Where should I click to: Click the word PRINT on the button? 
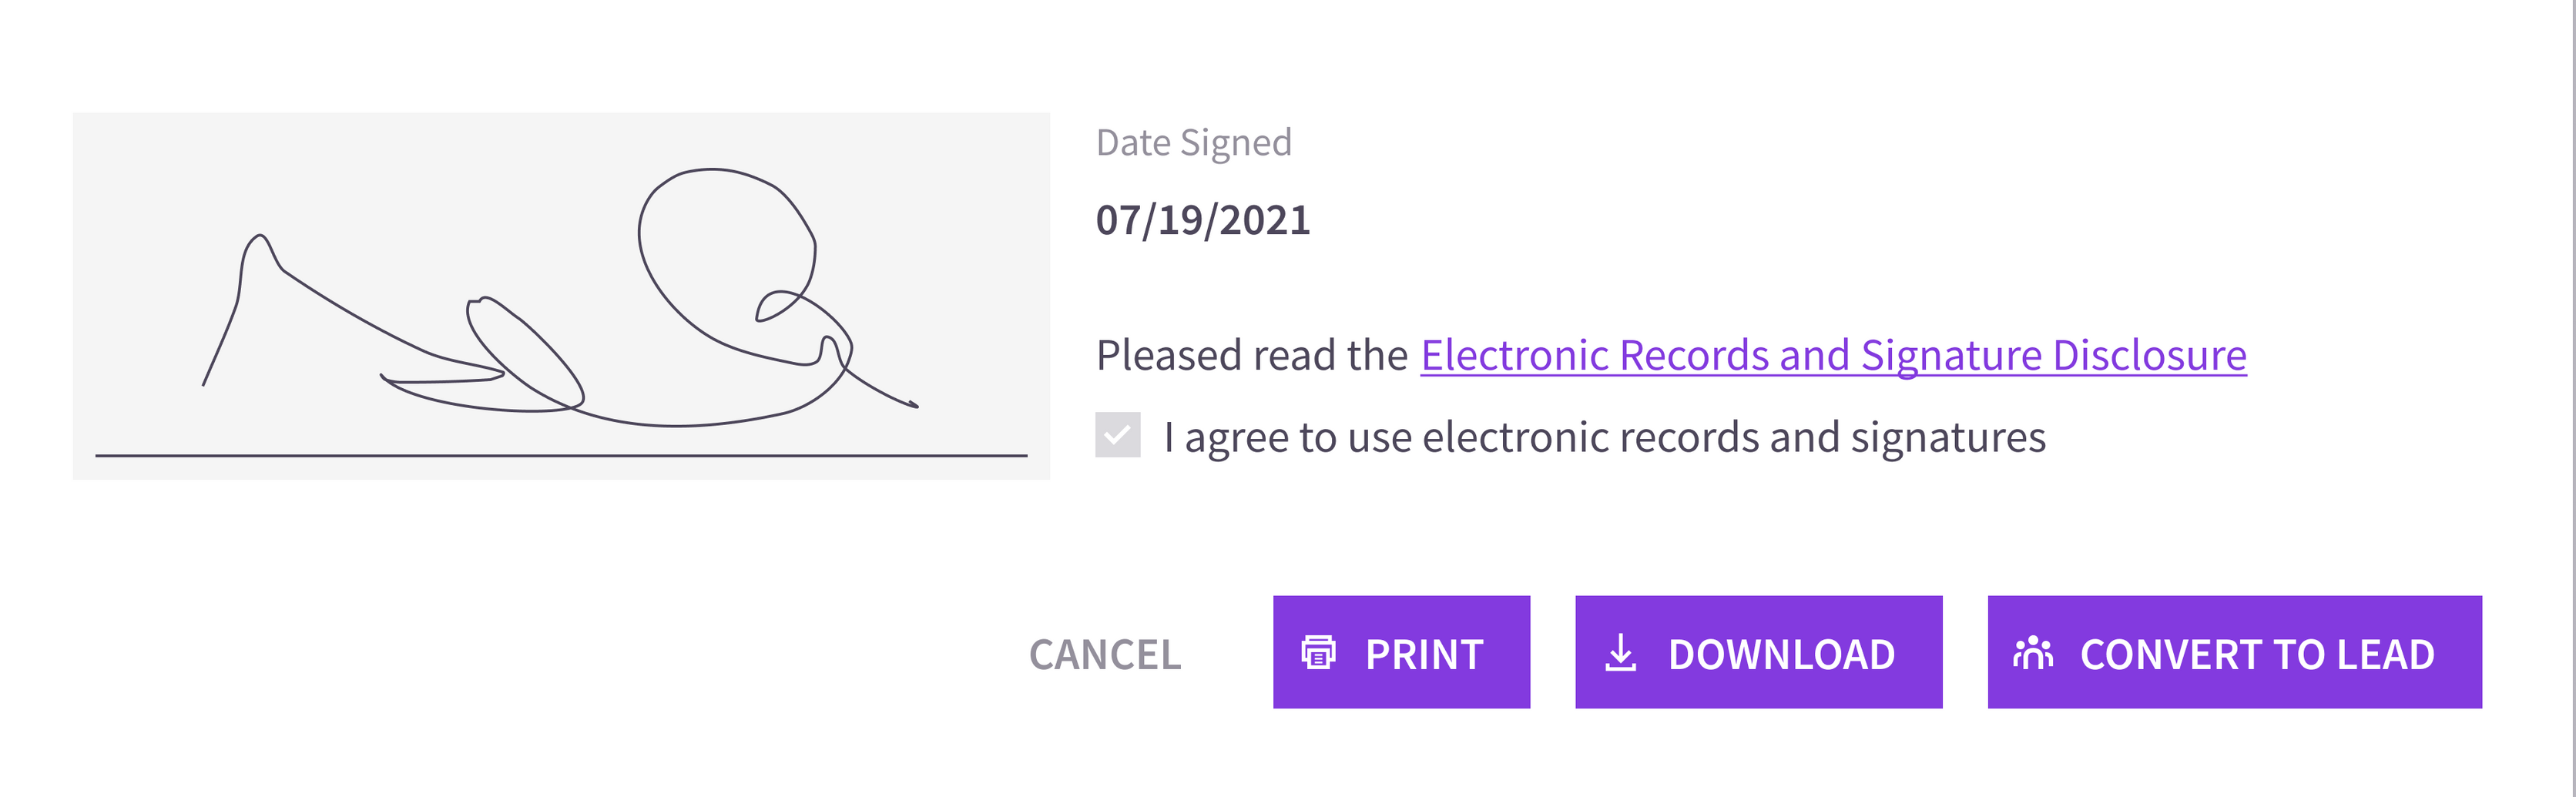click(1424, 654)
